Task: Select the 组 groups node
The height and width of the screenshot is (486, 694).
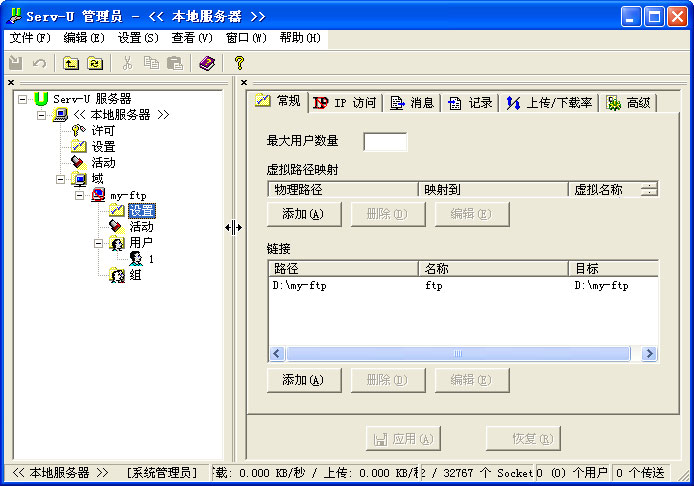Action: pyautogui.click(x=135, y=275)
